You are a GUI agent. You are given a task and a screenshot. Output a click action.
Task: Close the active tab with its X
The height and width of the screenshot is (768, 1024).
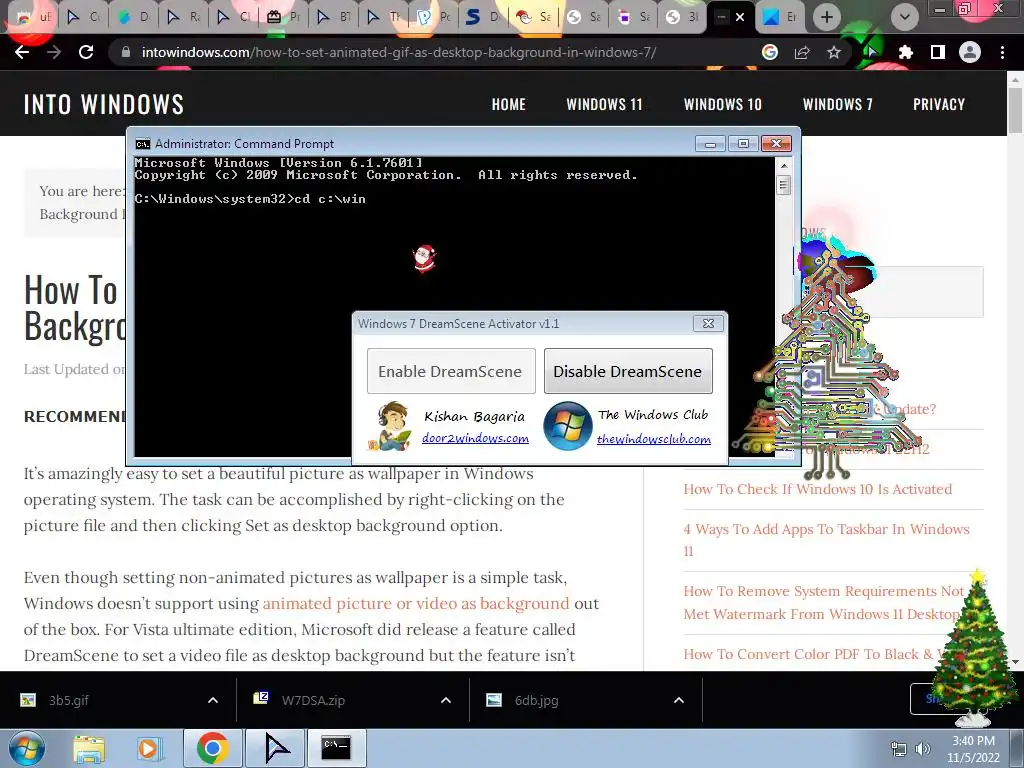click(740, 17)
